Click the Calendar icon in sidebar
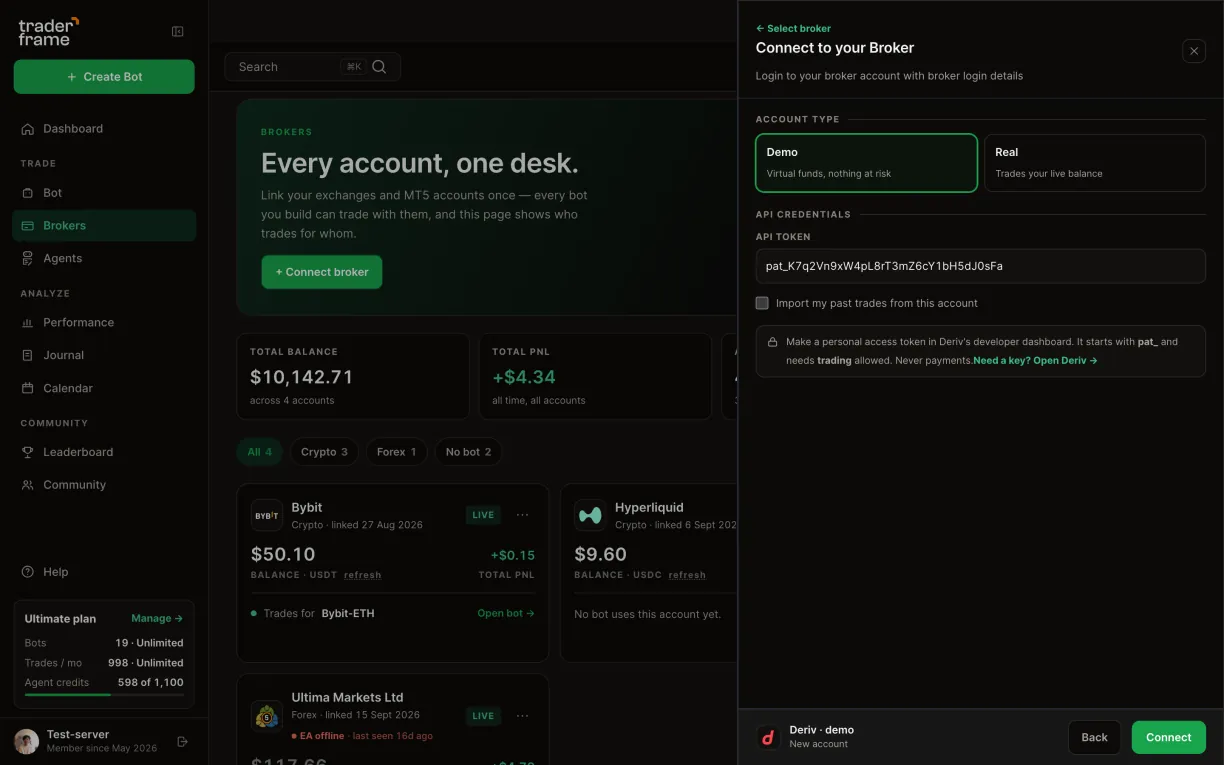Viewport: 1224px width, 765px height. click(28, 388)
